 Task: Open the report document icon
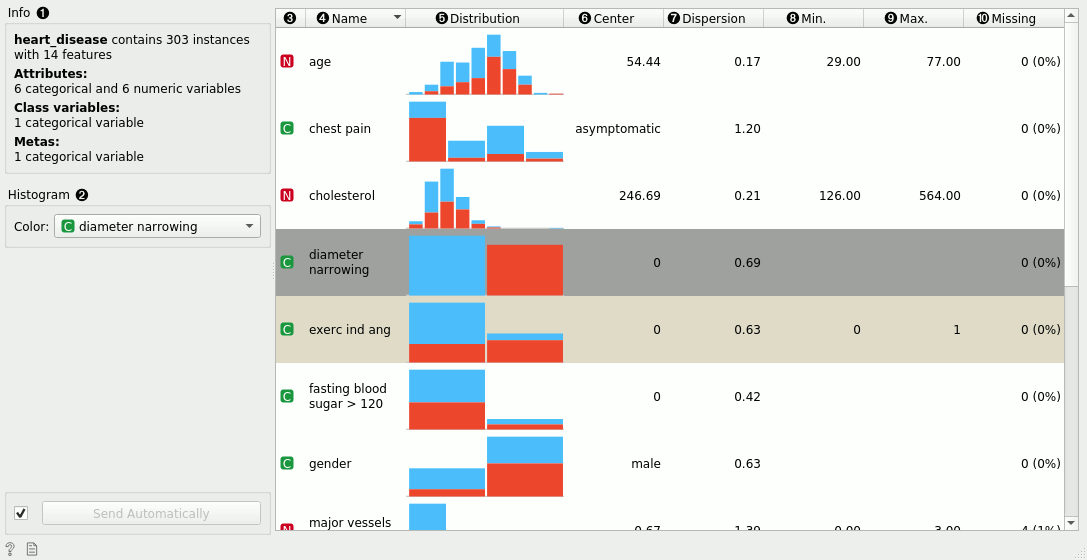coord(32,549)
